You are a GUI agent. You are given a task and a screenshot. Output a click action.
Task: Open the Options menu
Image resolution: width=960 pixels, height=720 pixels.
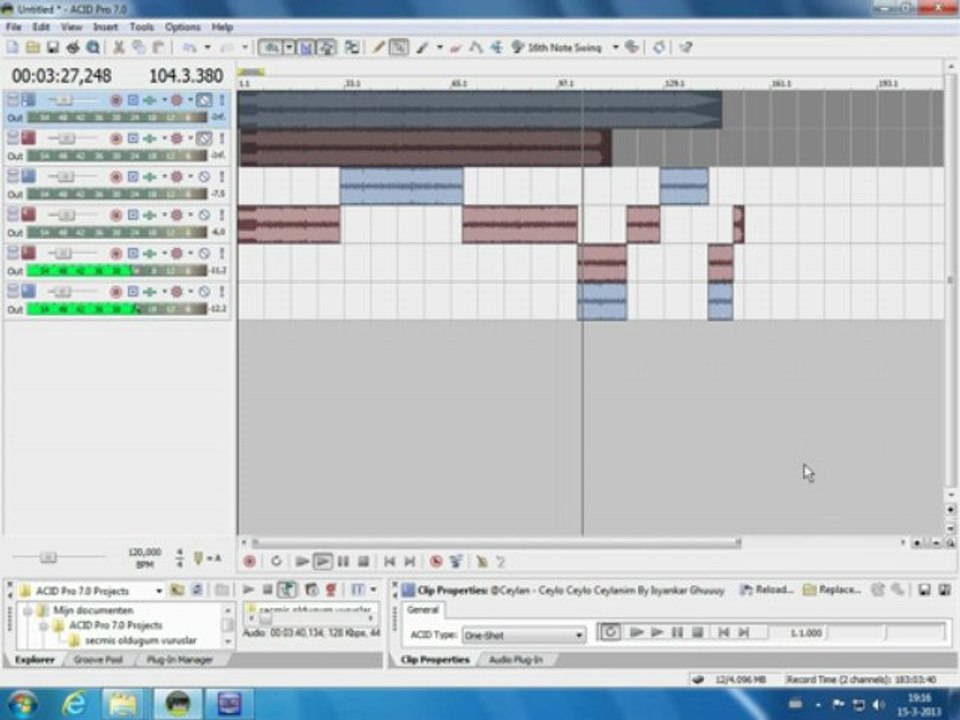pos(182,27)
